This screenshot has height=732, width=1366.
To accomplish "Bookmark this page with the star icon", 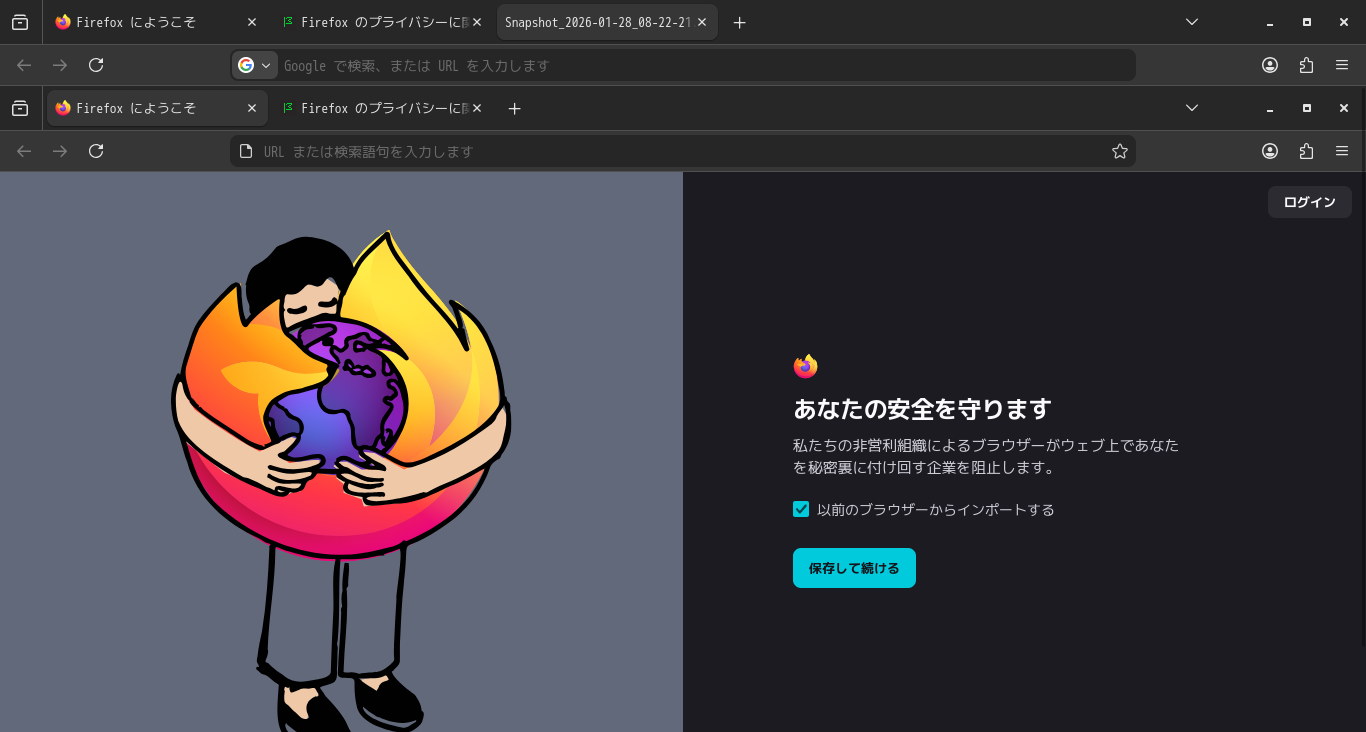I will click(1120, 151).
